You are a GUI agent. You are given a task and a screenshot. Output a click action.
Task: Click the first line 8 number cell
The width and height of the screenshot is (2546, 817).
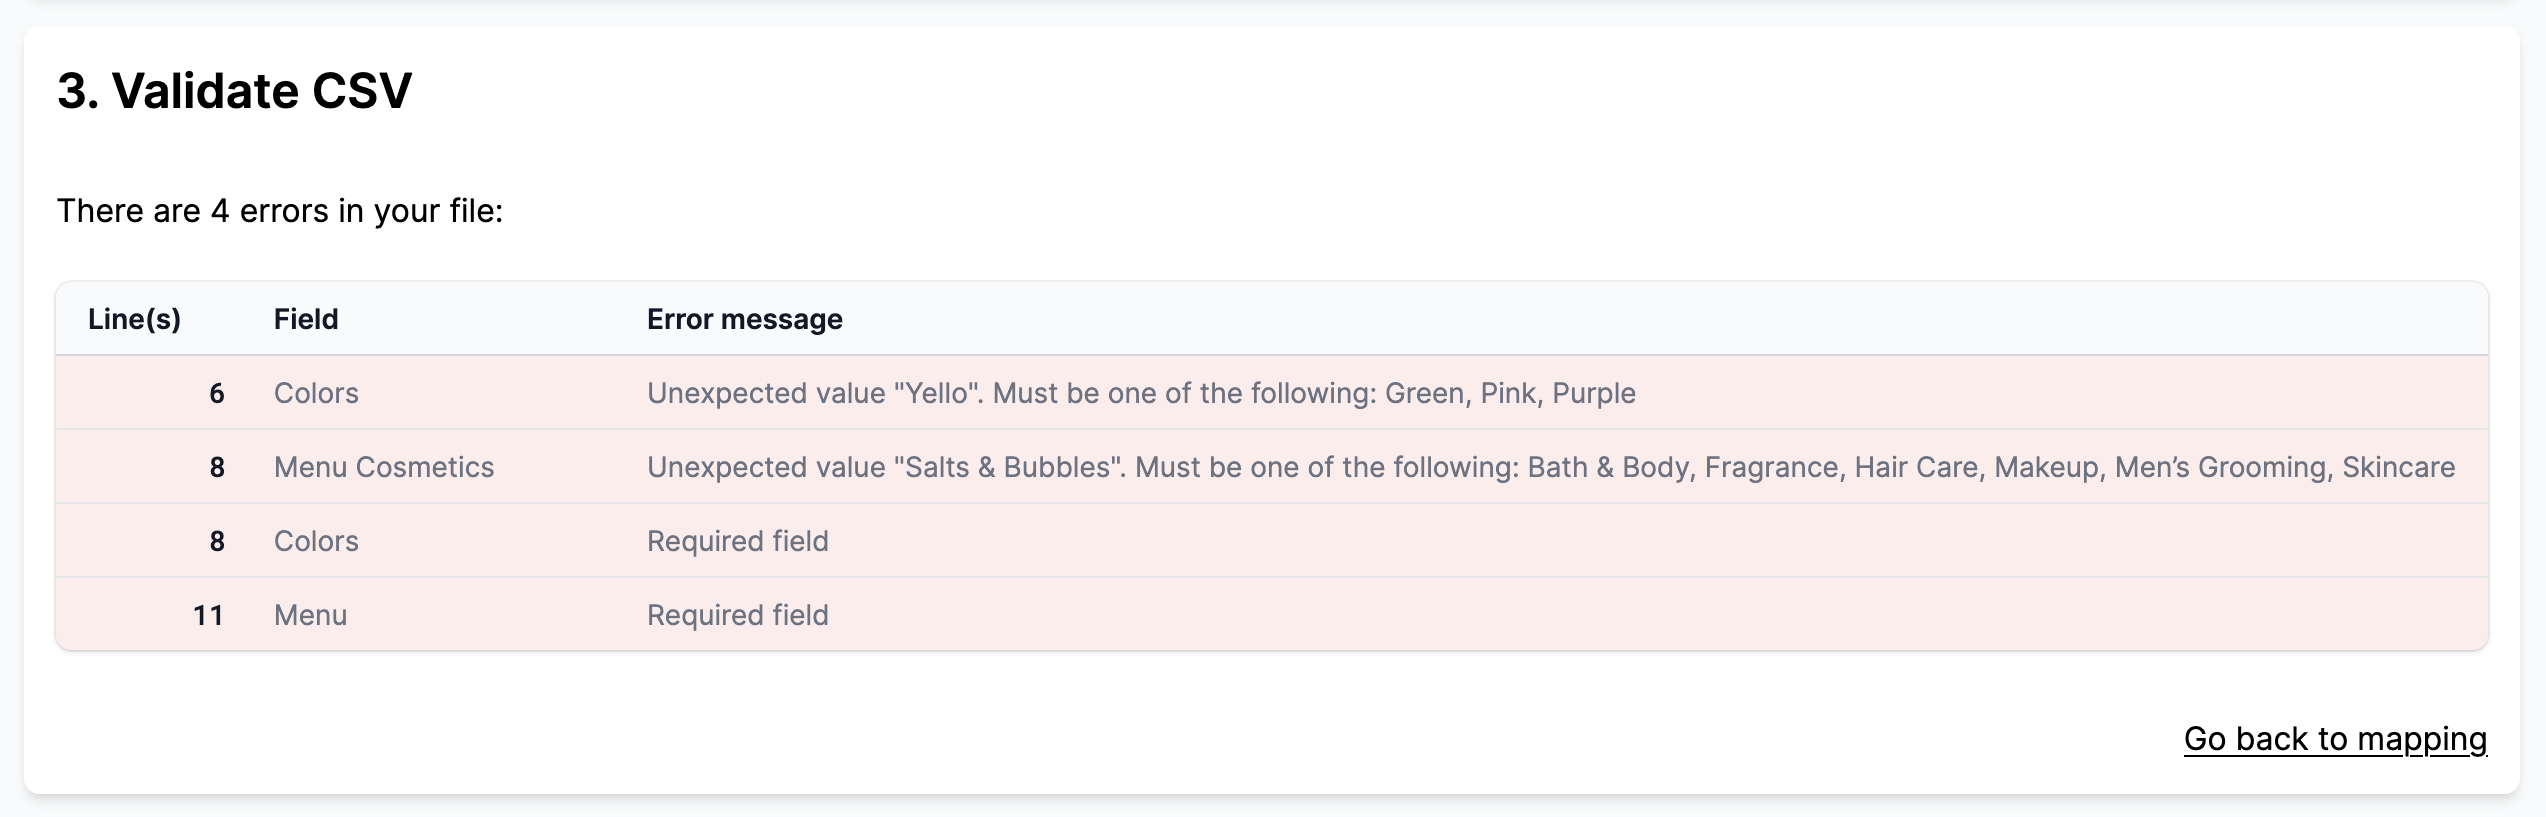pos(216,466)
